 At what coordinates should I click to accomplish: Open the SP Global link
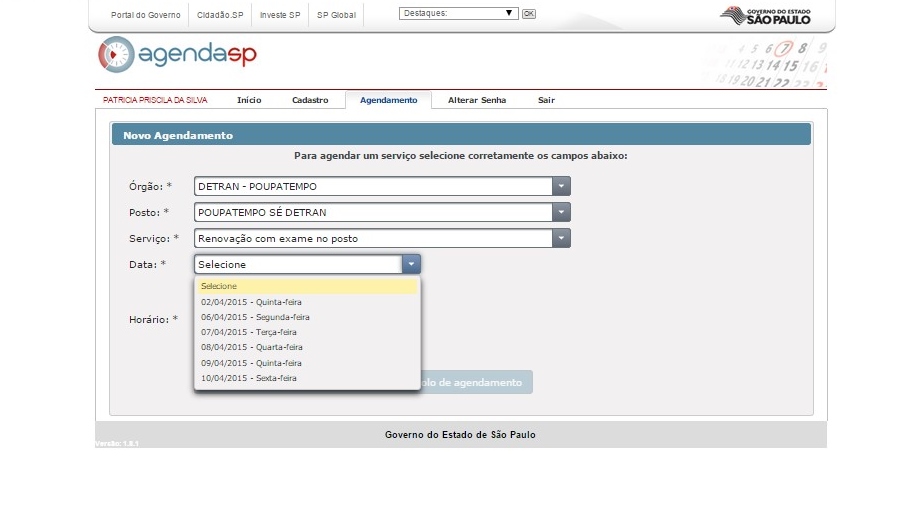coord(336,15)
